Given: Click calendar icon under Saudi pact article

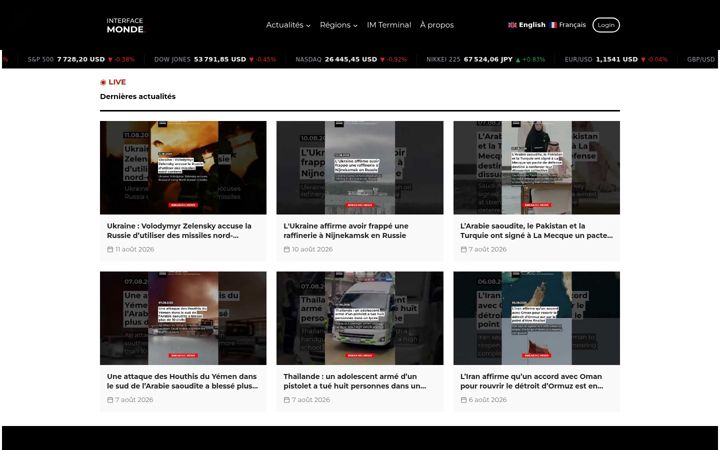Looking at the screenshot, I should [x=463, y=249].
